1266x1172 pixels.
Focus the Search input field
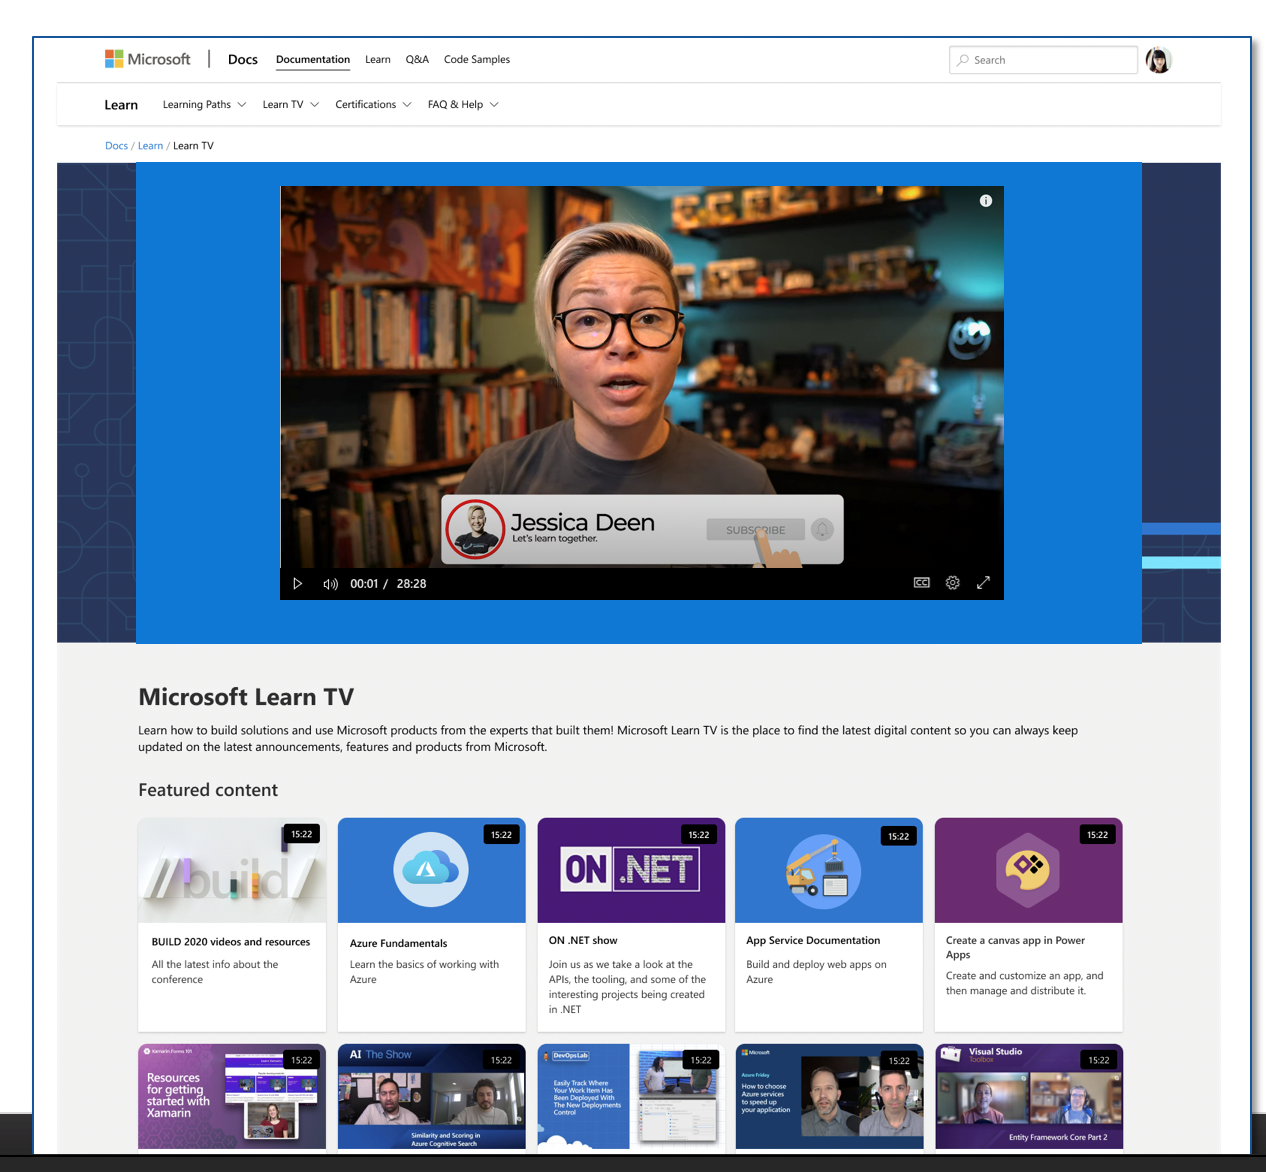pos(1043,60)
